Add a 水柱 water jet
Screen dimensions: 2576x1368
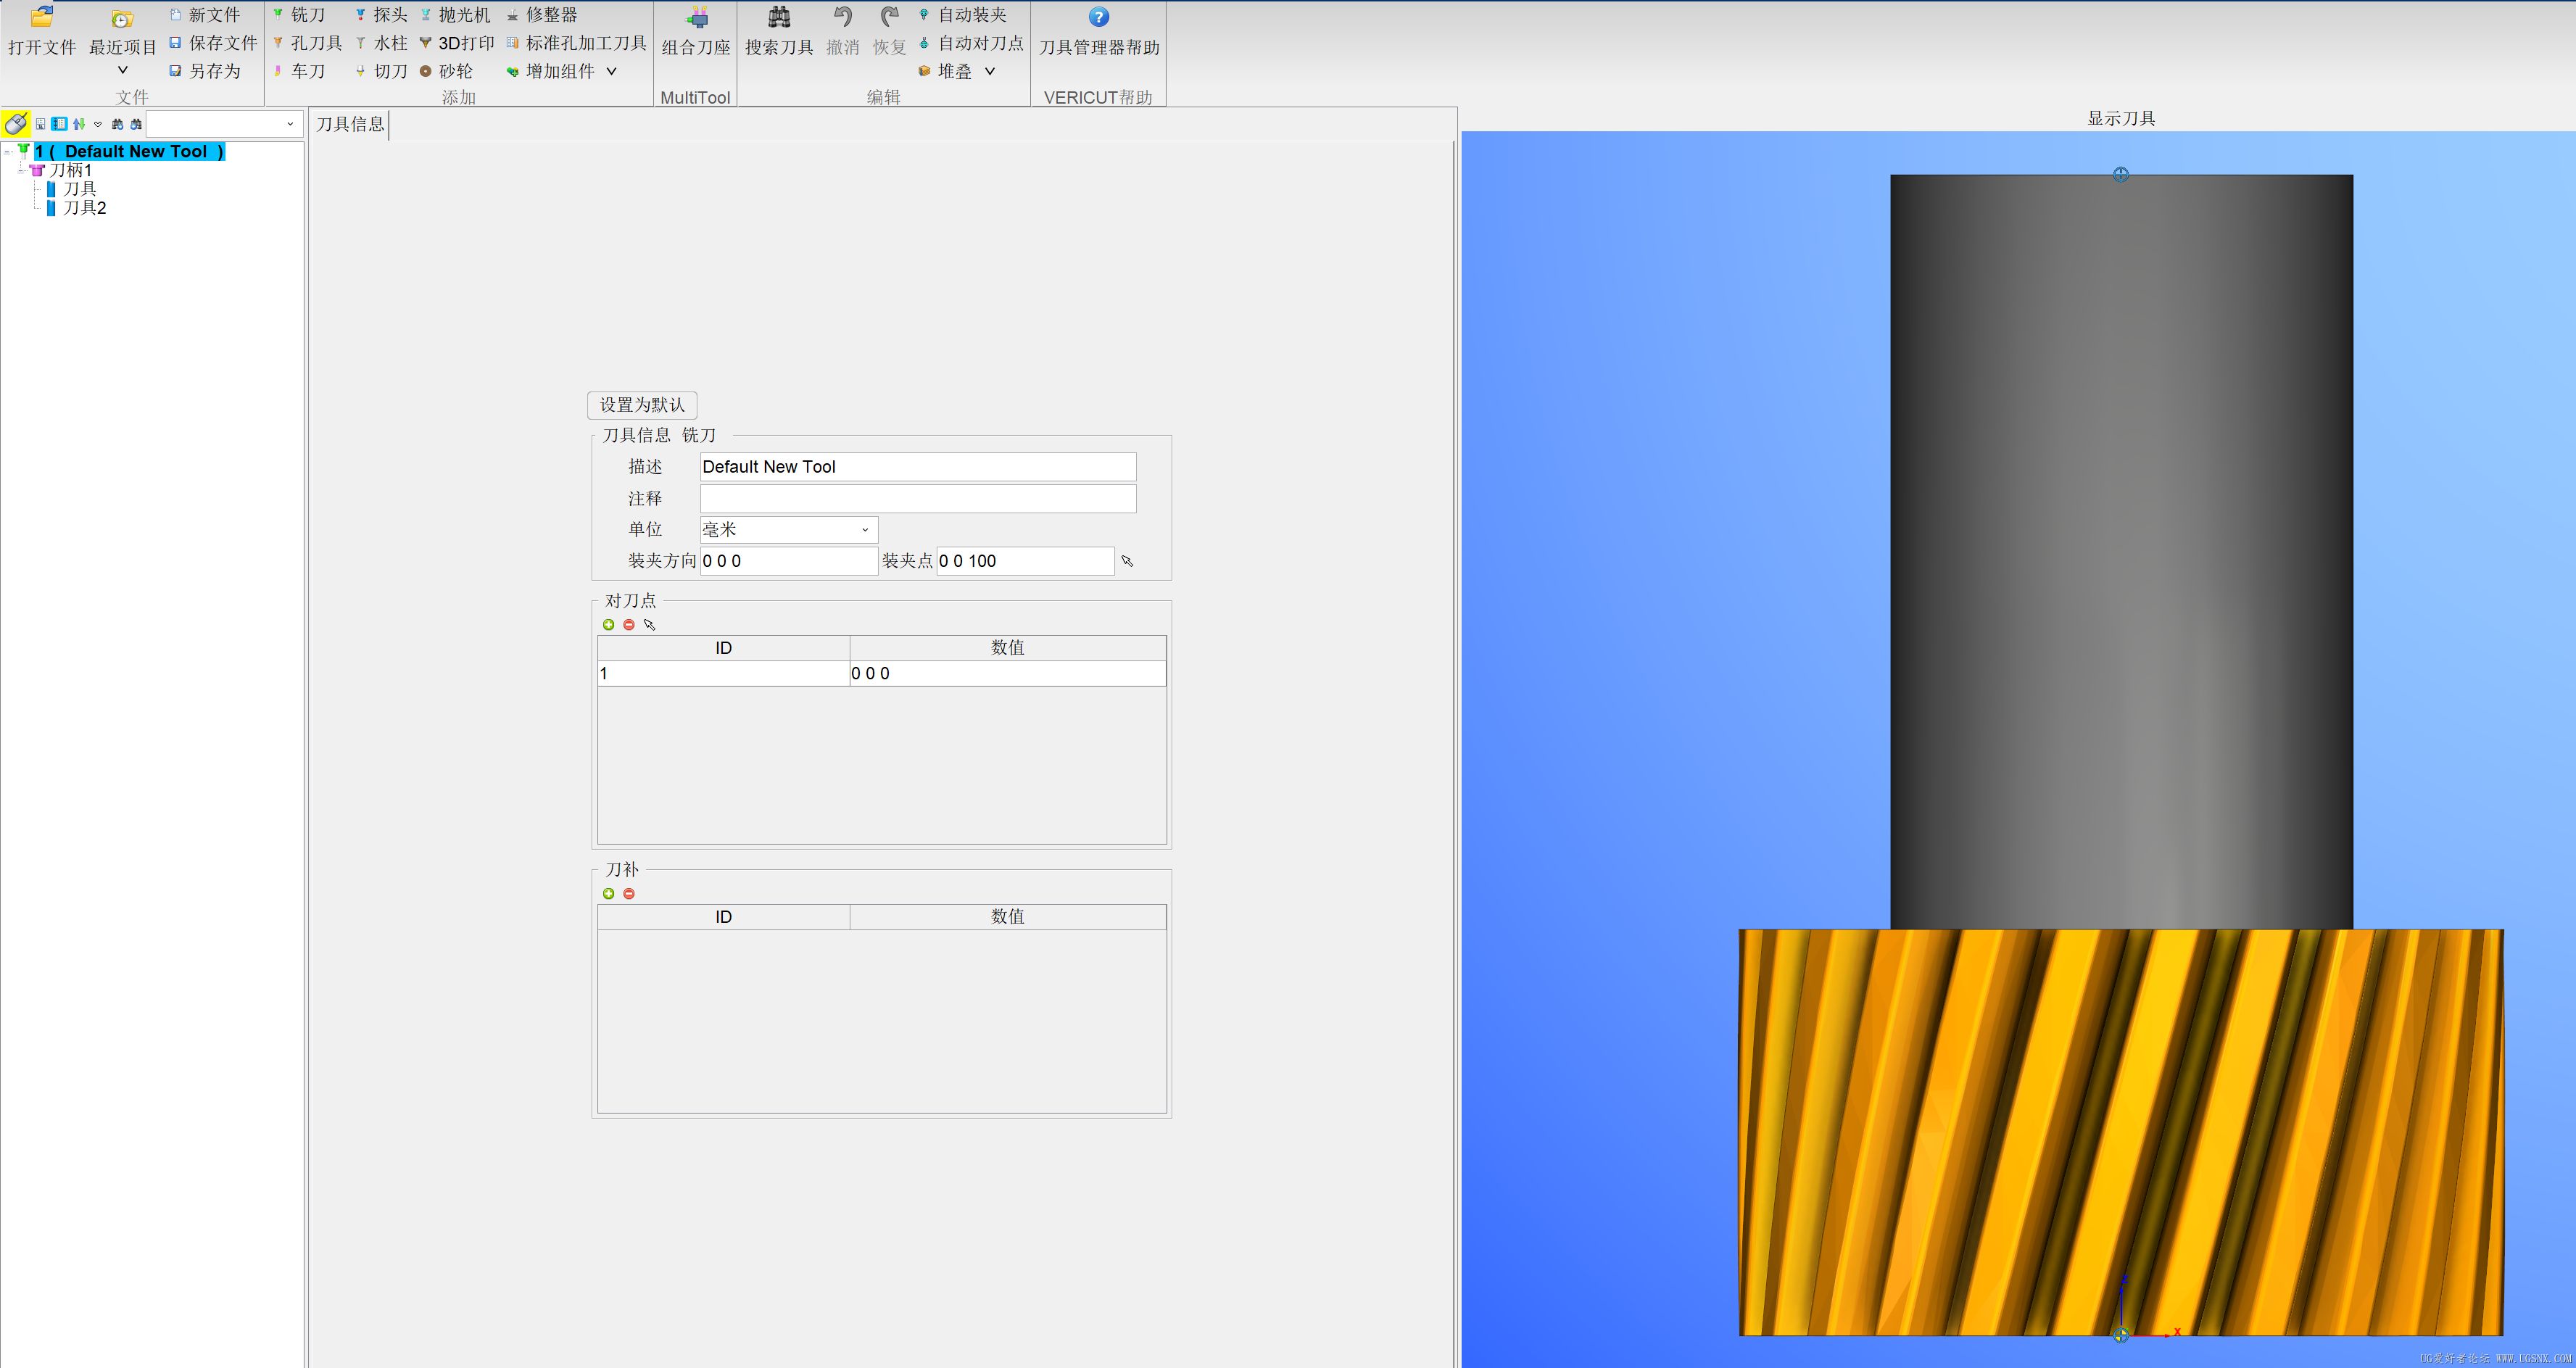[381, 43]
